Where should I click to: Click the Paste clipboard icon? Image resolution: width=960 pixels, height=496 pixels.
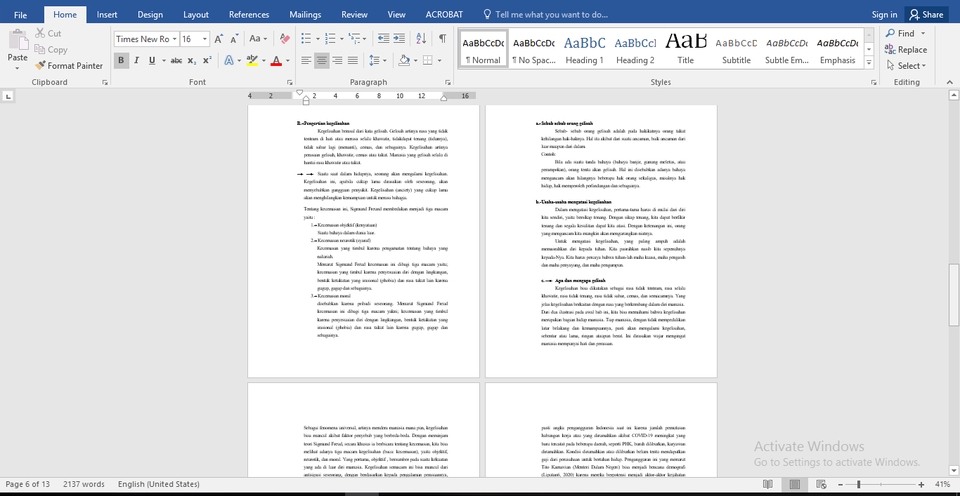[x=17, y=40]
